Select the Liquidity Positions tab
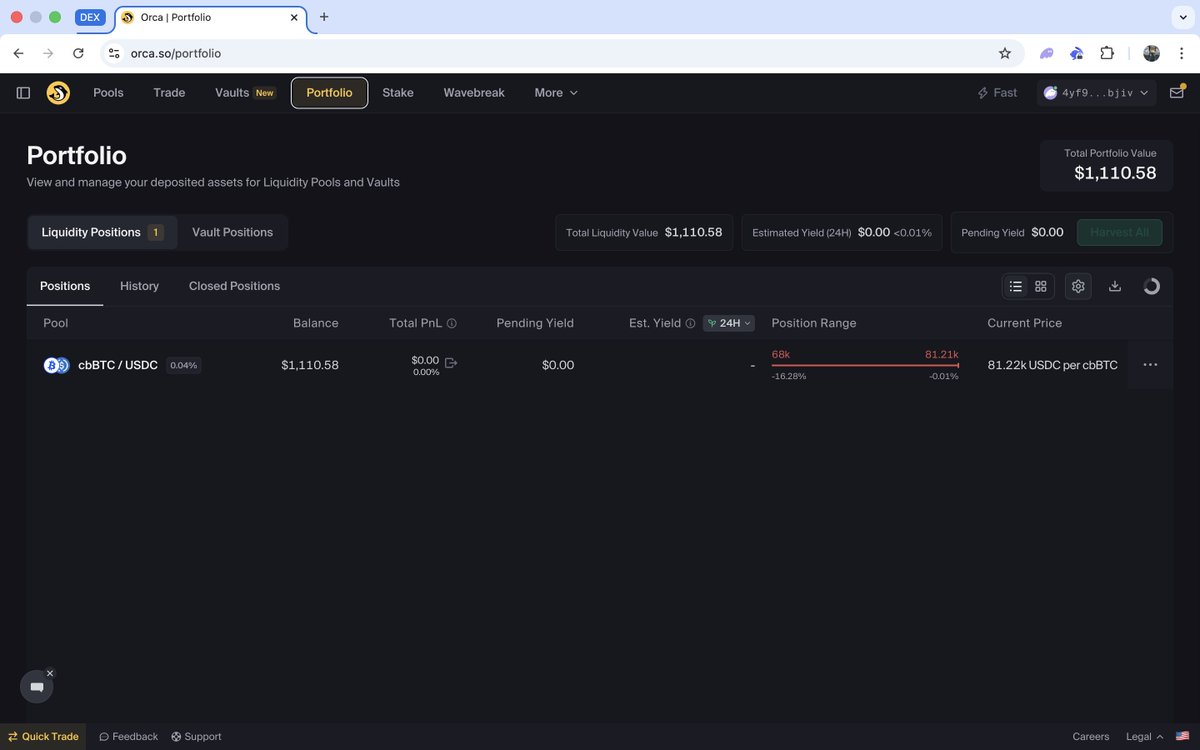 click(102, 232)
